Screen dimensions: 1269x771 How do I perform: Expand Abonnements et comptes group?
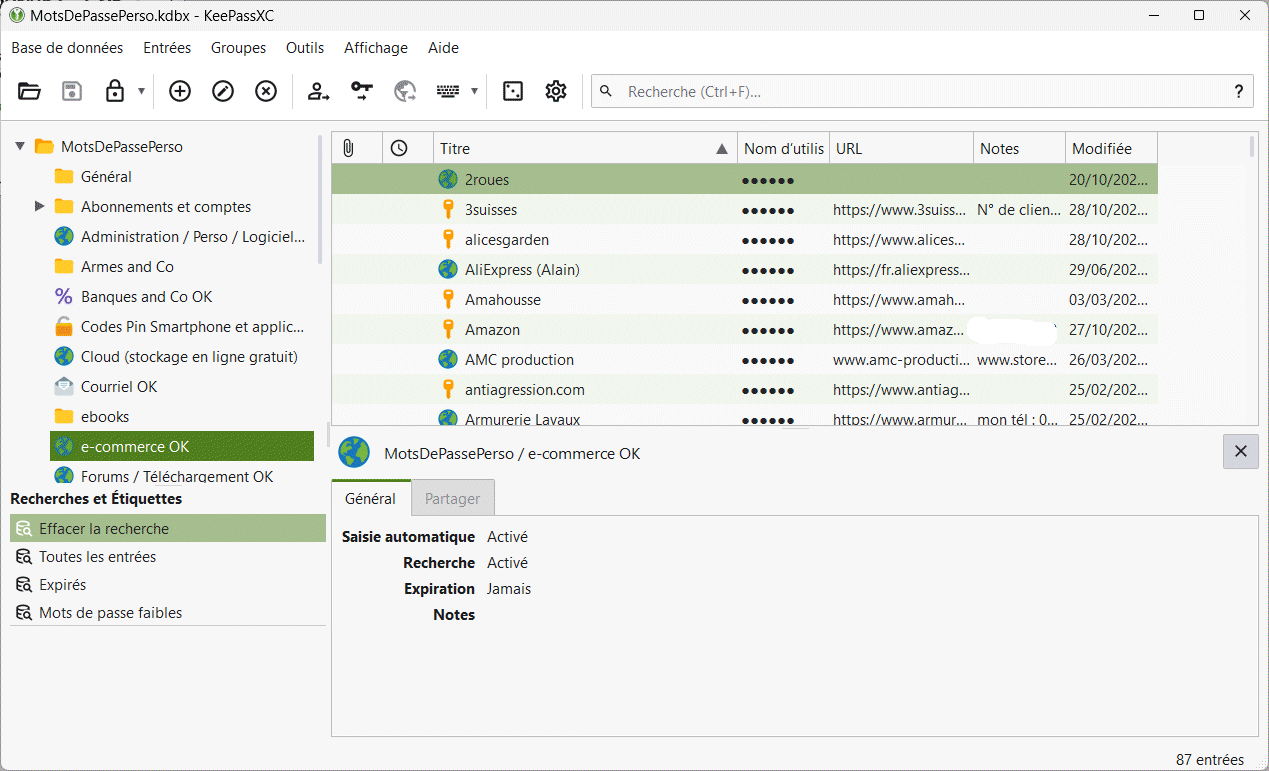pos(40,207)
